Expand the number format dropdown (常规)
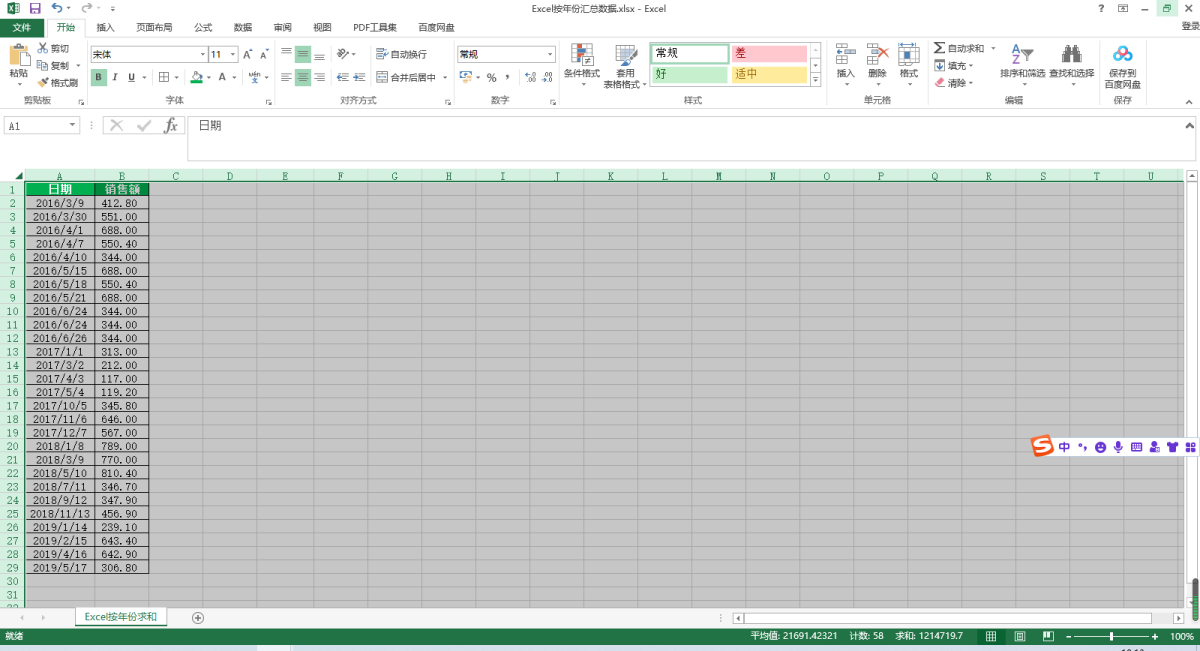This screenshot has height=651, width=1200. (550, 54)
